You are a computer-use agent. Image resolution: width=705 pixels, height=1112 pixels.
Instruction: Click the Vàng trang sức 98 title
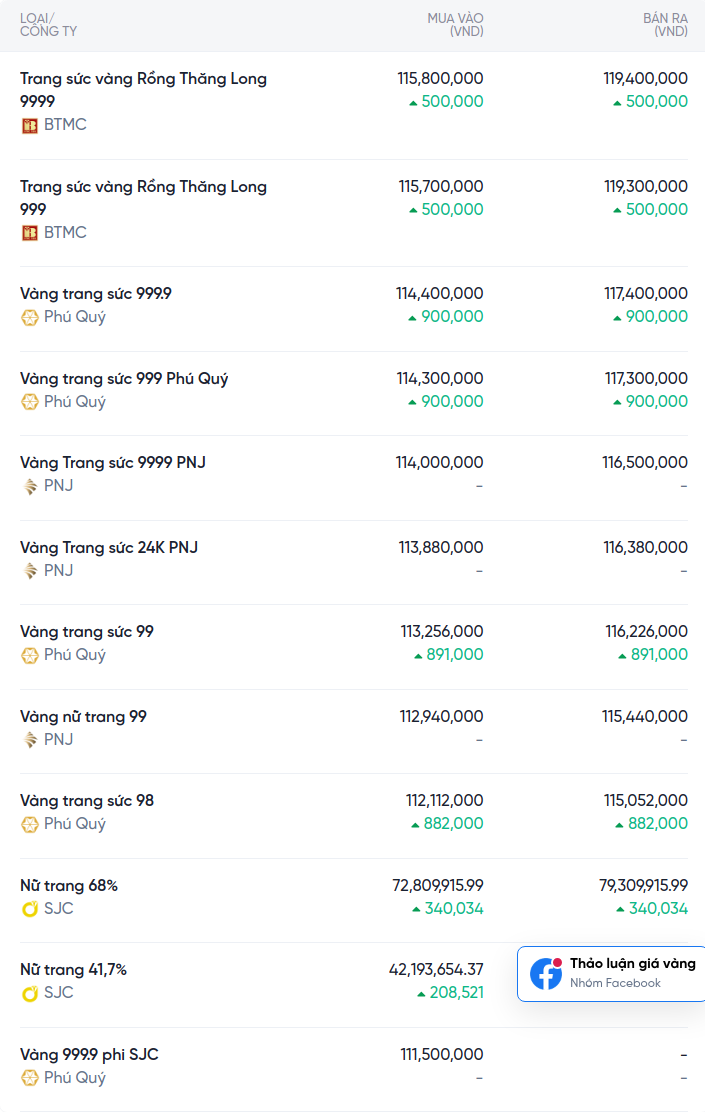(x=87, y=801)
